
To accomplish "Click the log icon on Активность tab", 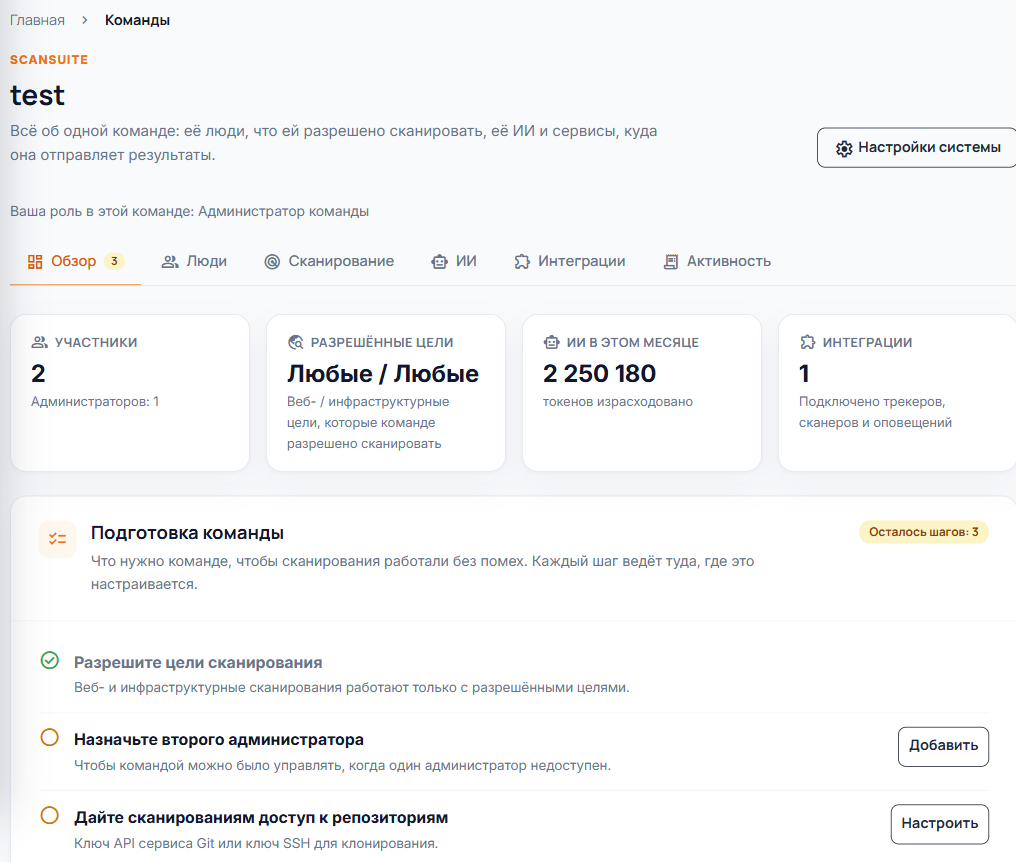I will click(671, 262).
